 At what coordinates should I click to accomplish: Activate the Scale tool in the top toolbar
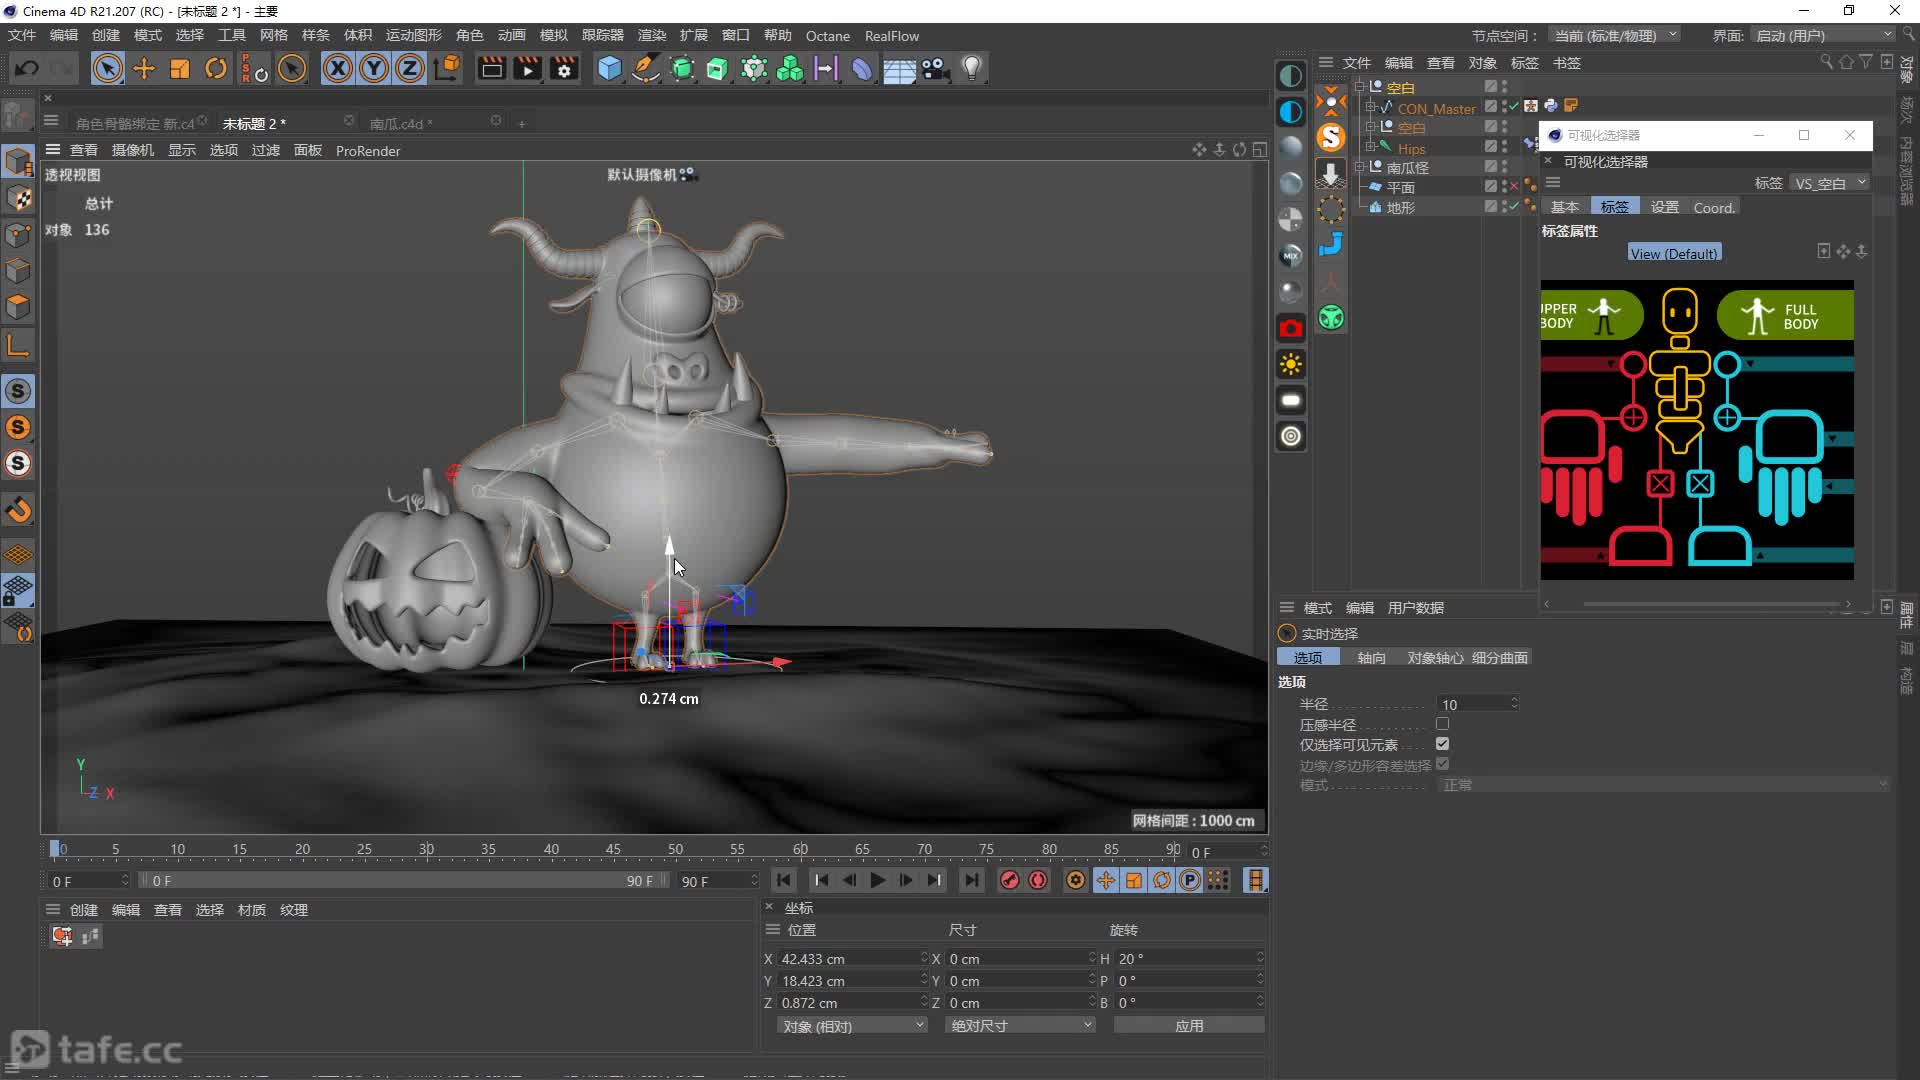(180, 68)
